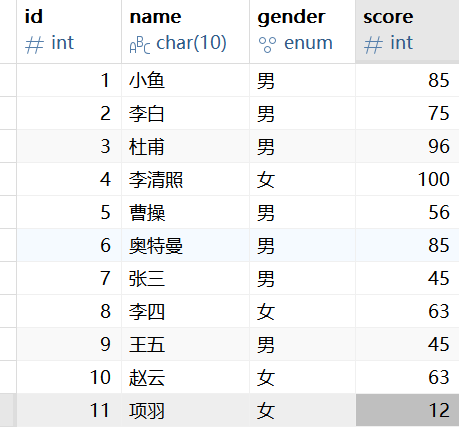Select the score cell 75 for 李白
The height and width of the screenshot is (440, 459).
point(407,113)
